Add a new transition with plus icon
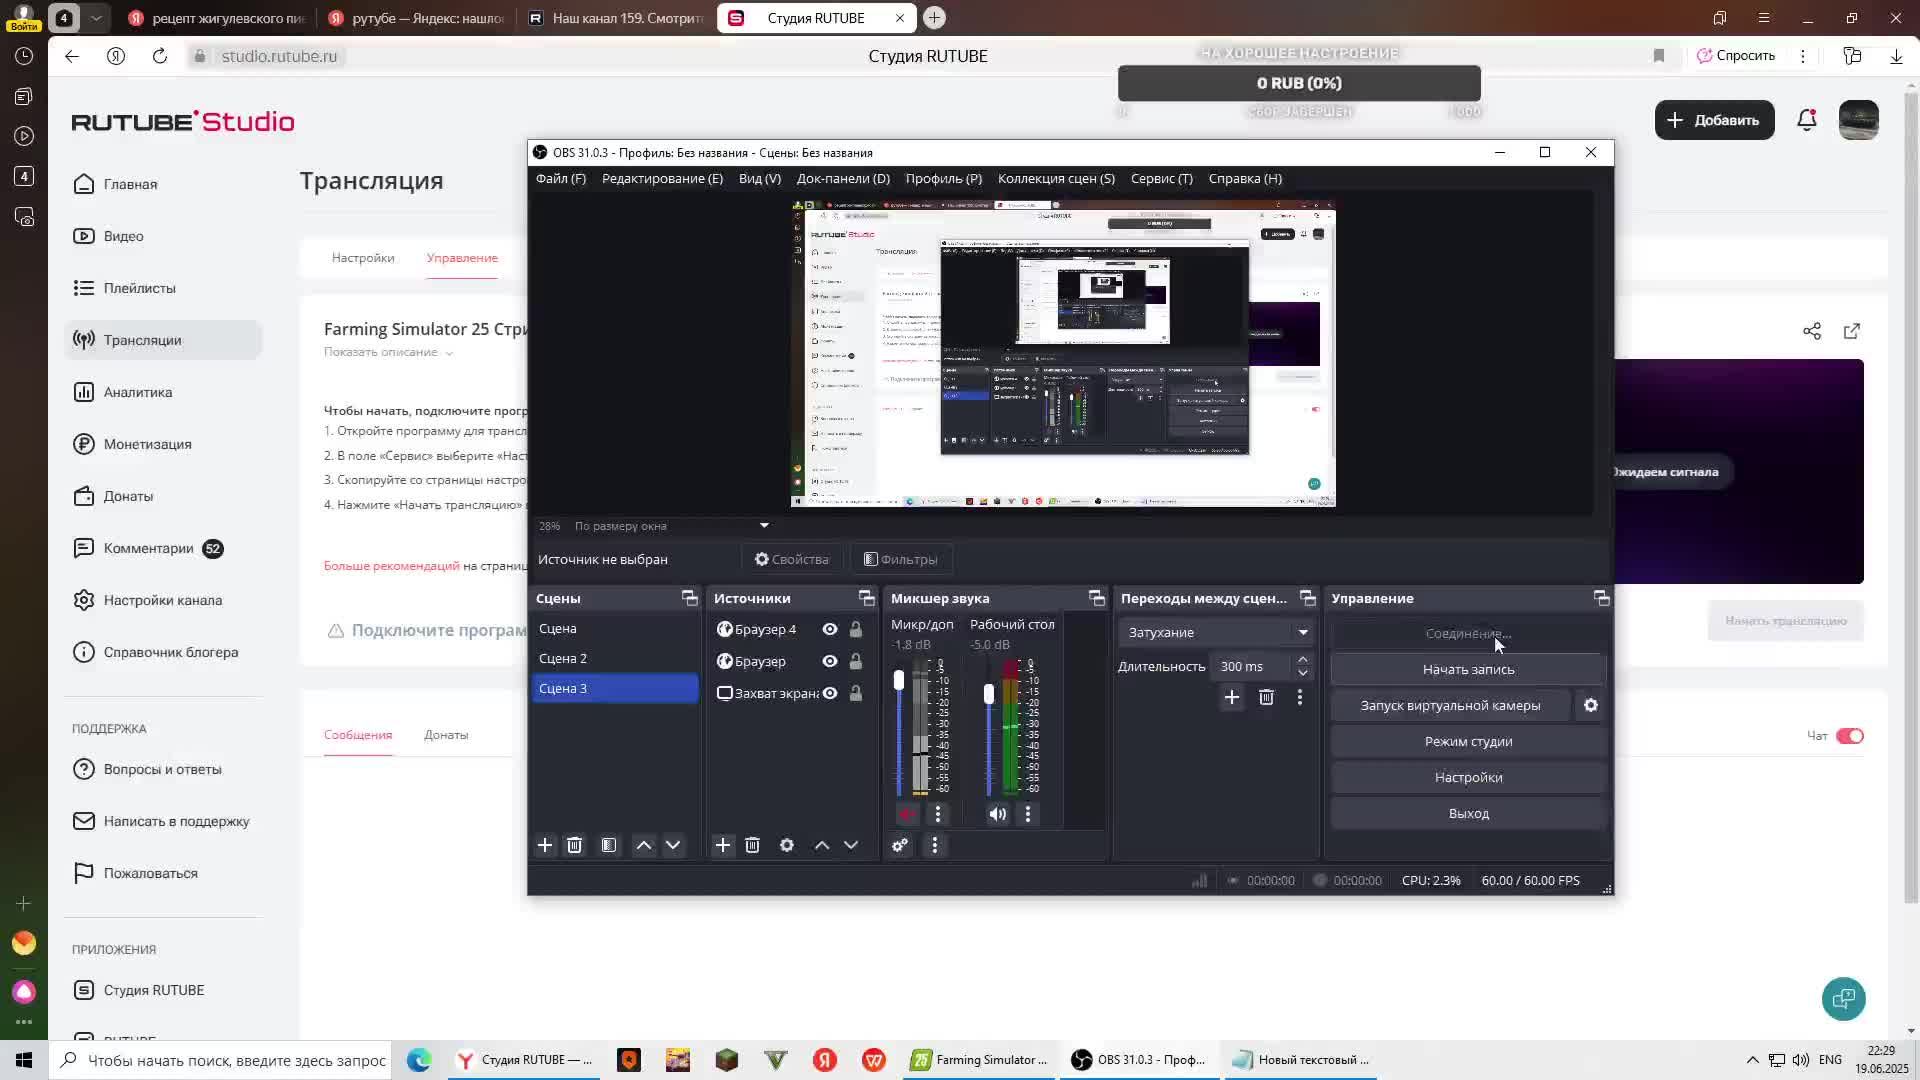The width and height of the screenshot is (1920, 1080). pos(1232,698)
